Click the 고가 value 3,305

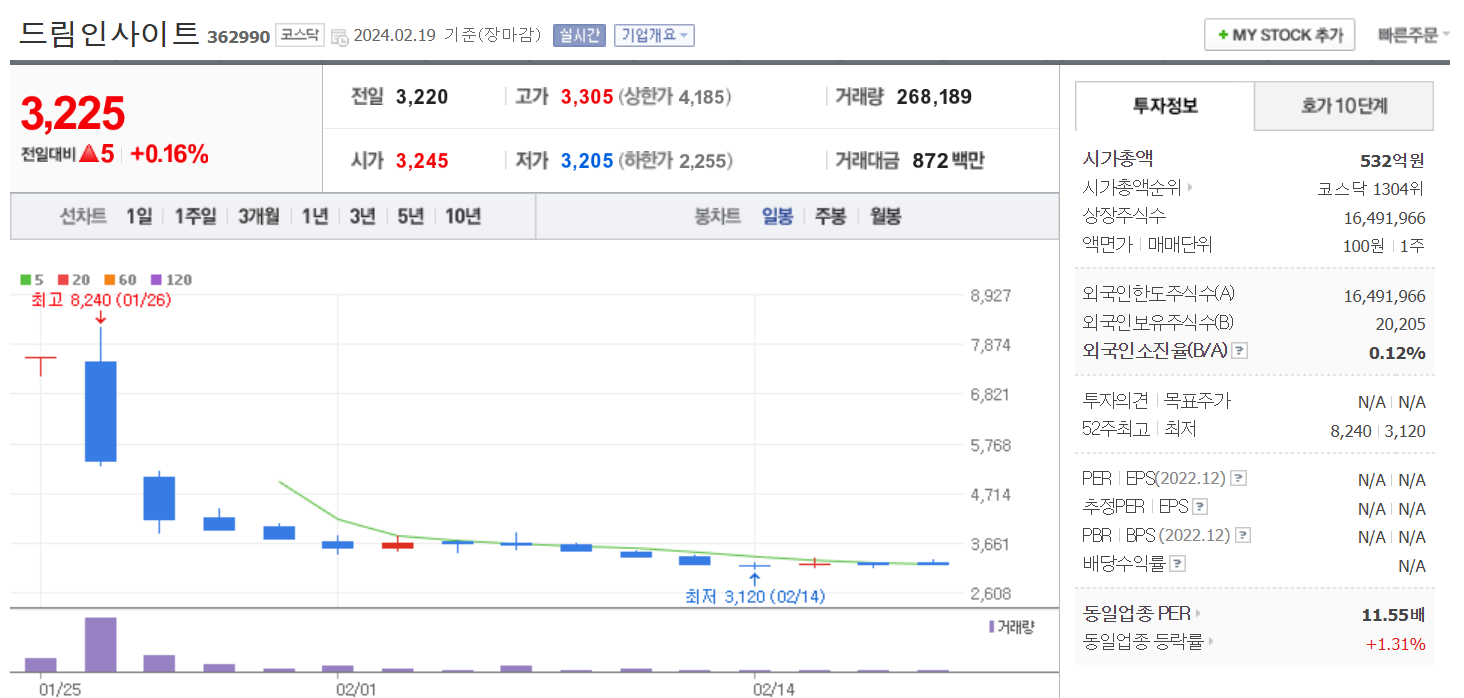tap(587, 97)
